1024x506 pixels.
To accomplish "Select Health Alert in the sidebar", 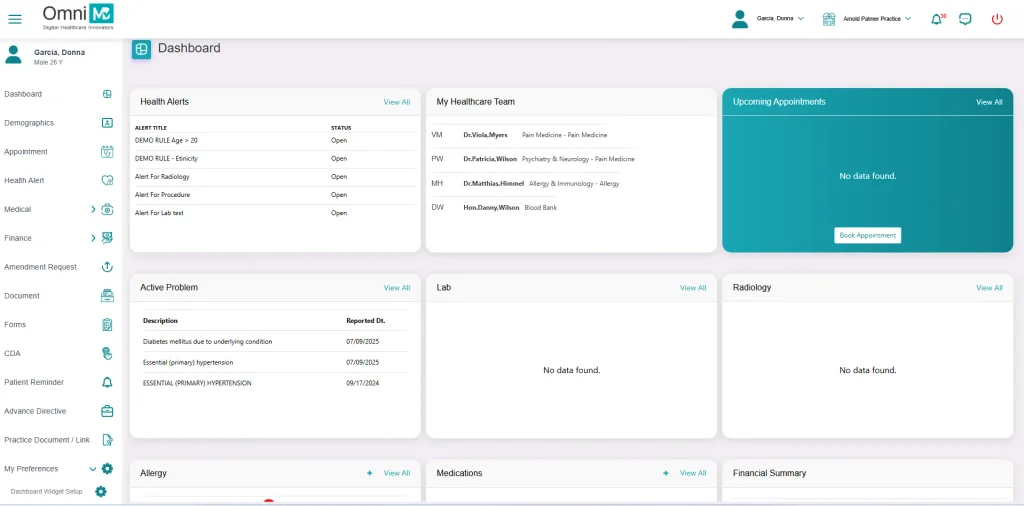I will 24,180.
